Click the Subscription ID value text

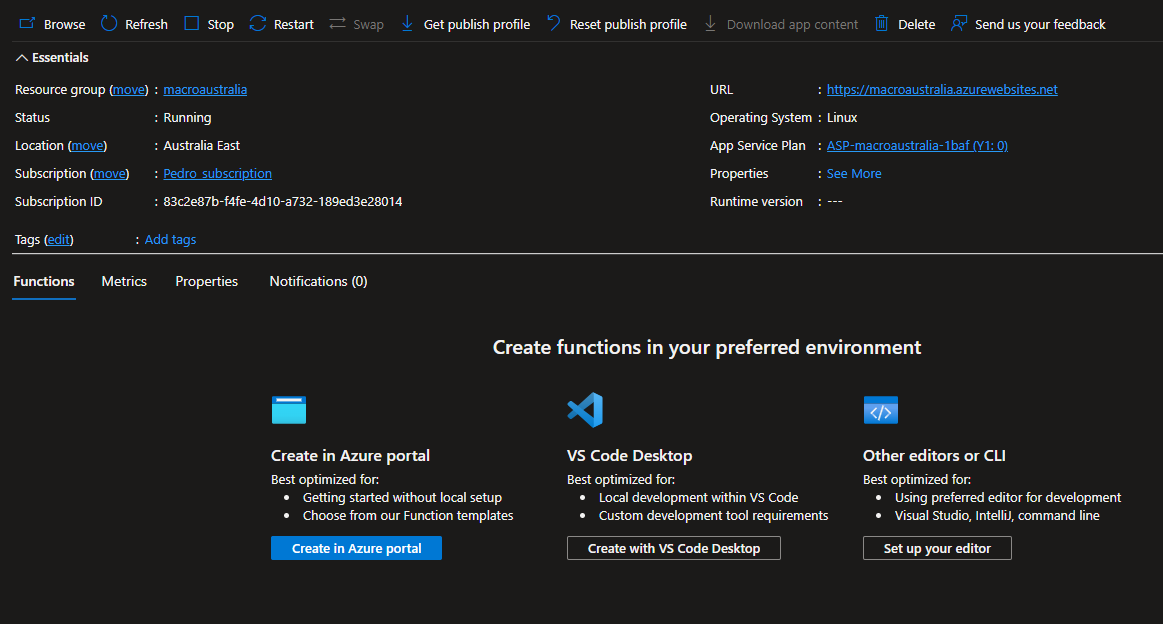[283, 202]
